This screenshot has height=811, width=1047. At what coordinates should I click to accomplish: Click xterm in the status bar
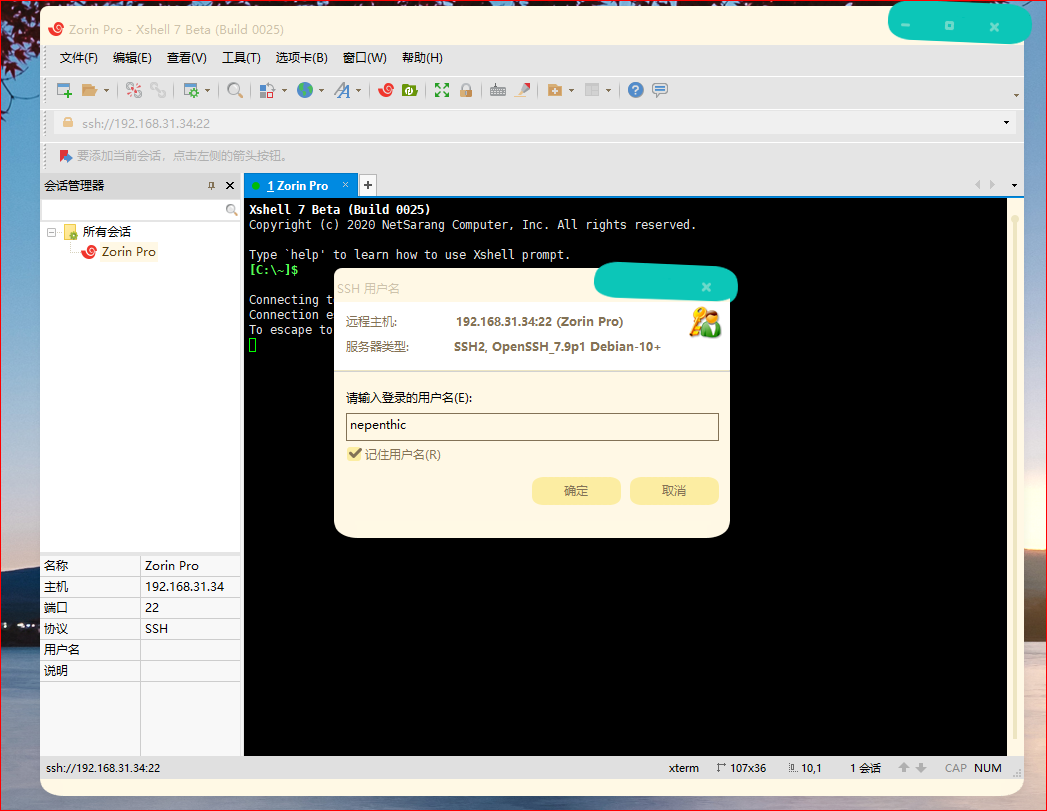(684, 768)
